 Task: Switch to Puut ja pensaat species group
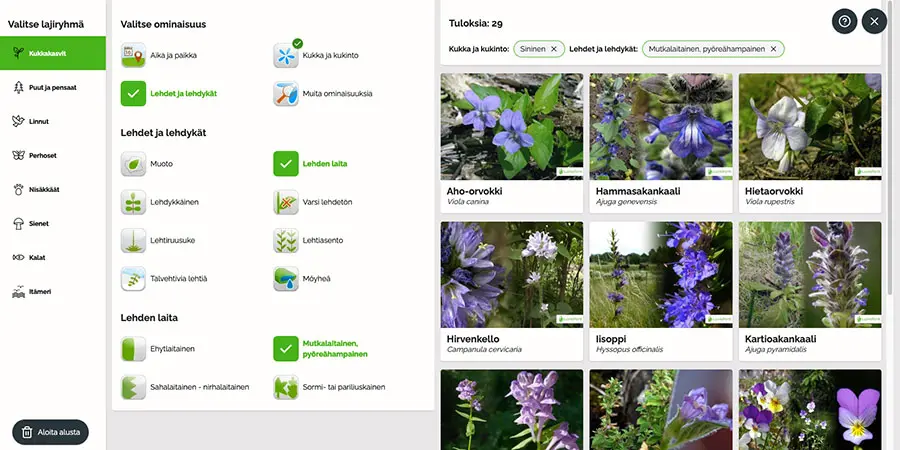click(52, 87)
